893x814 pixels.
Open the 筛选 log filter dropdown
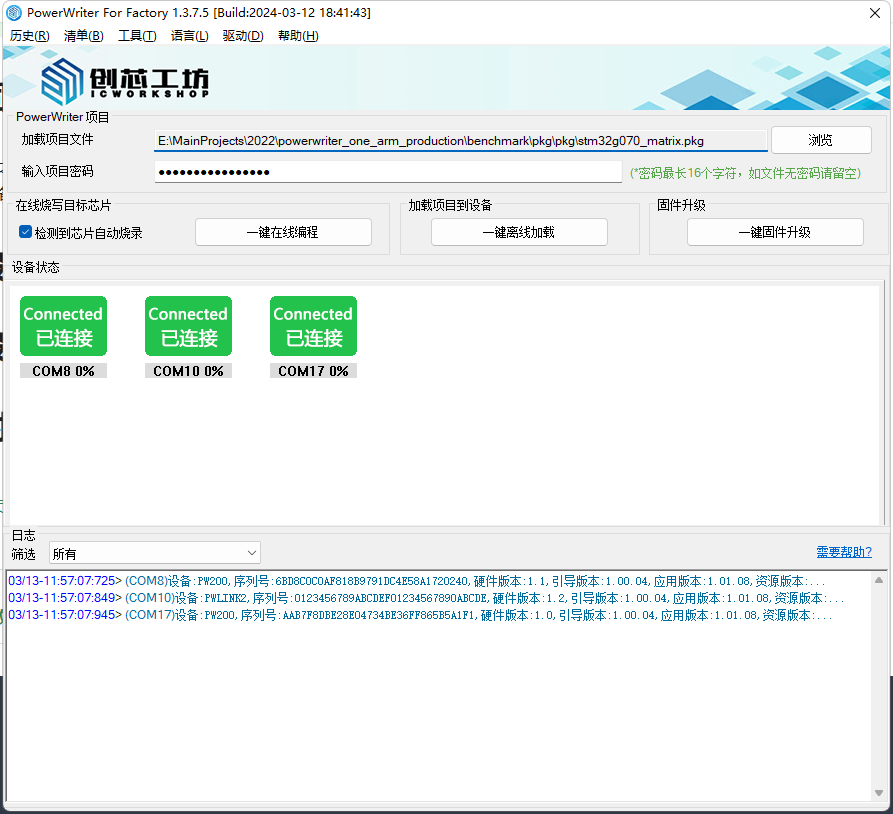[x=155, y=552]
